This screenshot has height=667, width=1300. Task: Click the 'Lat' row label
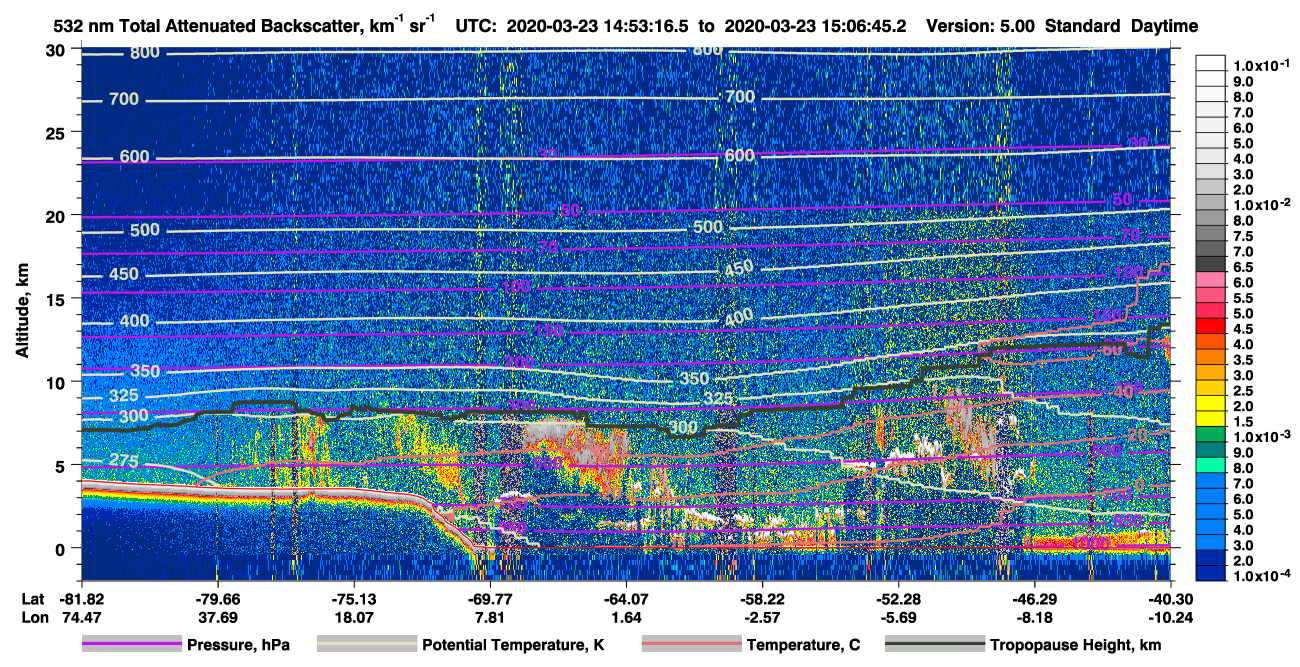32,598
